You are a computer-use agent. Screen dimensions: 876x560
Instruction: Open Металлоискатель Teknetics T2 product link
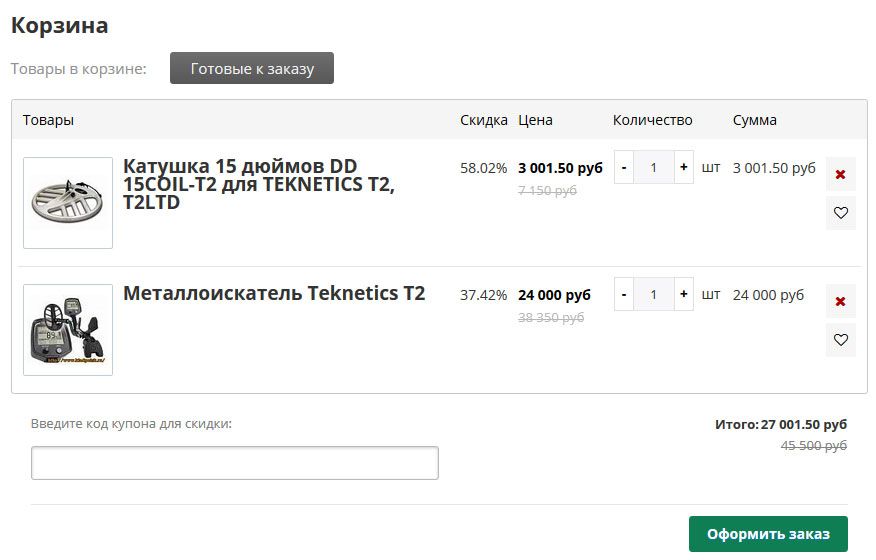click(x=274, y=293)
